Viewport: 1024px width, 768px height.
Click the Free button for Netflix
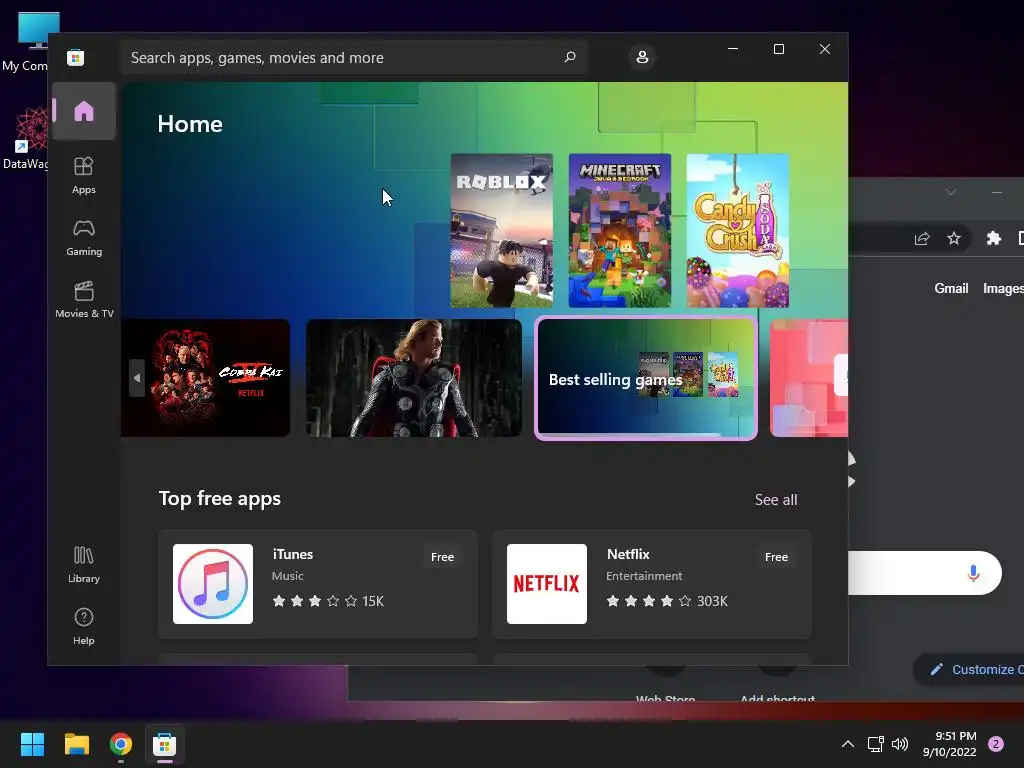coord(776,557)
